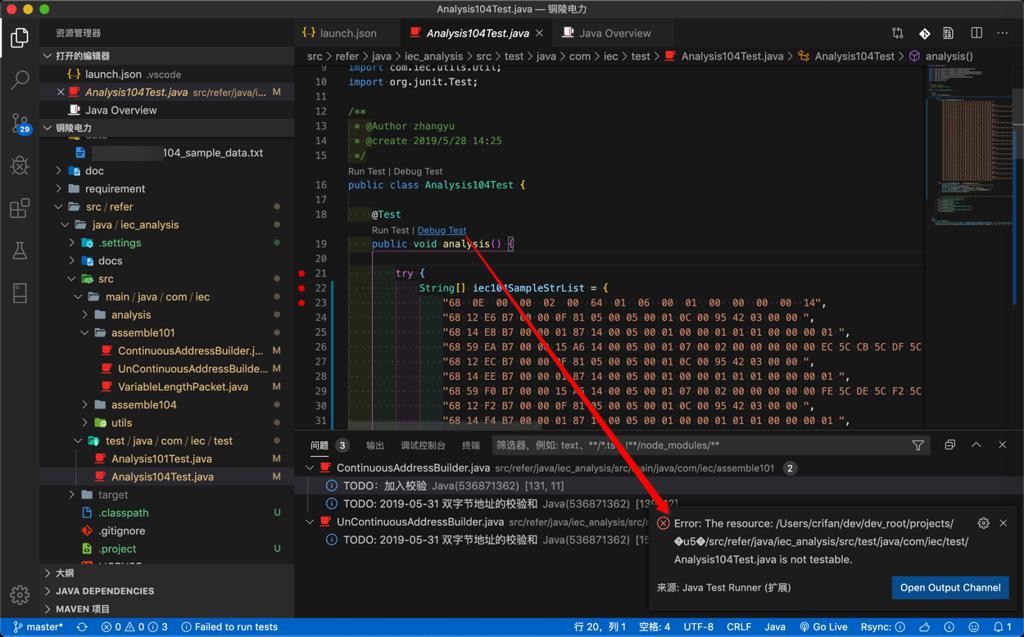Click the Debug Test link above analysis()

[x=441, y=230]
